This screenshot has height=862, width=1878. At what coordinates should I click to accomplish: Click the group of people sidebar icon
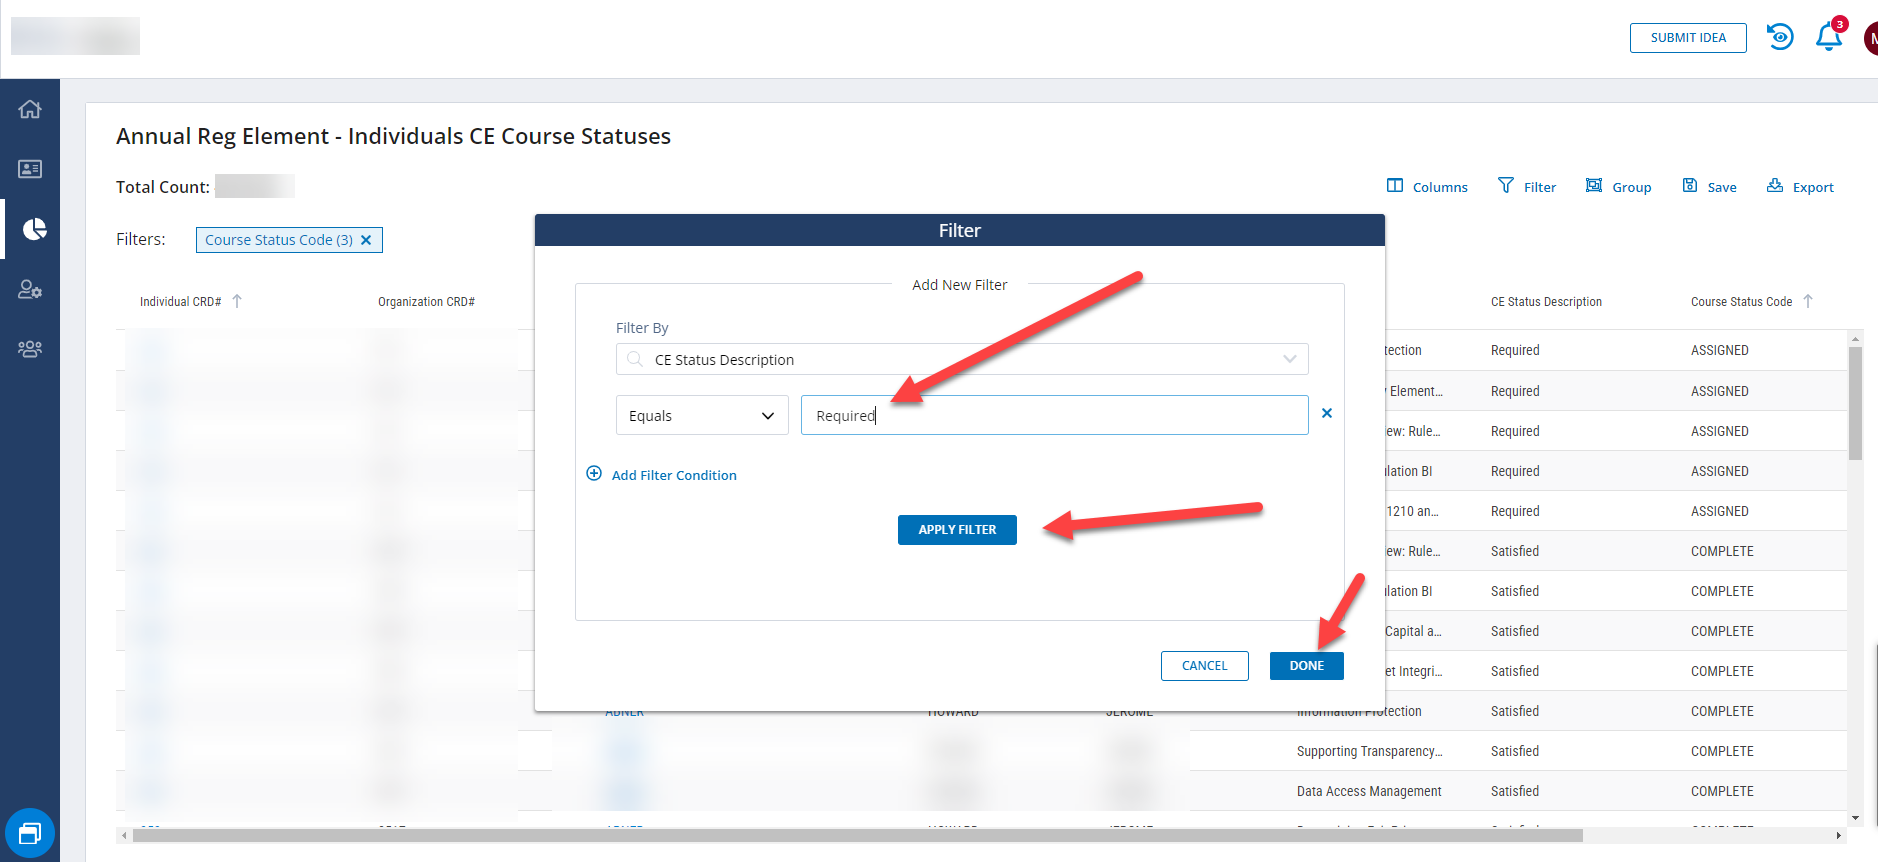pos(30,349)
